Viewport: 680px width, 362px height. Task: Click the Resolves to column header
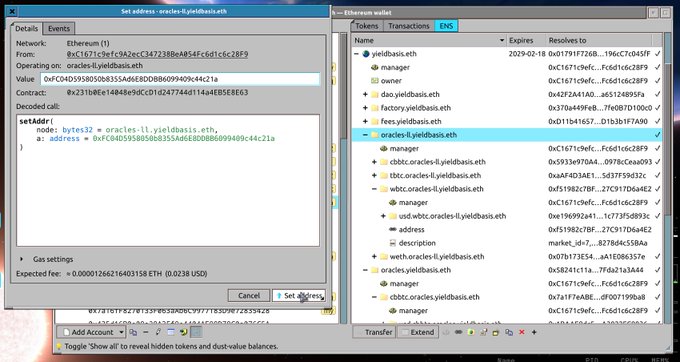click(x=598, y=40)
